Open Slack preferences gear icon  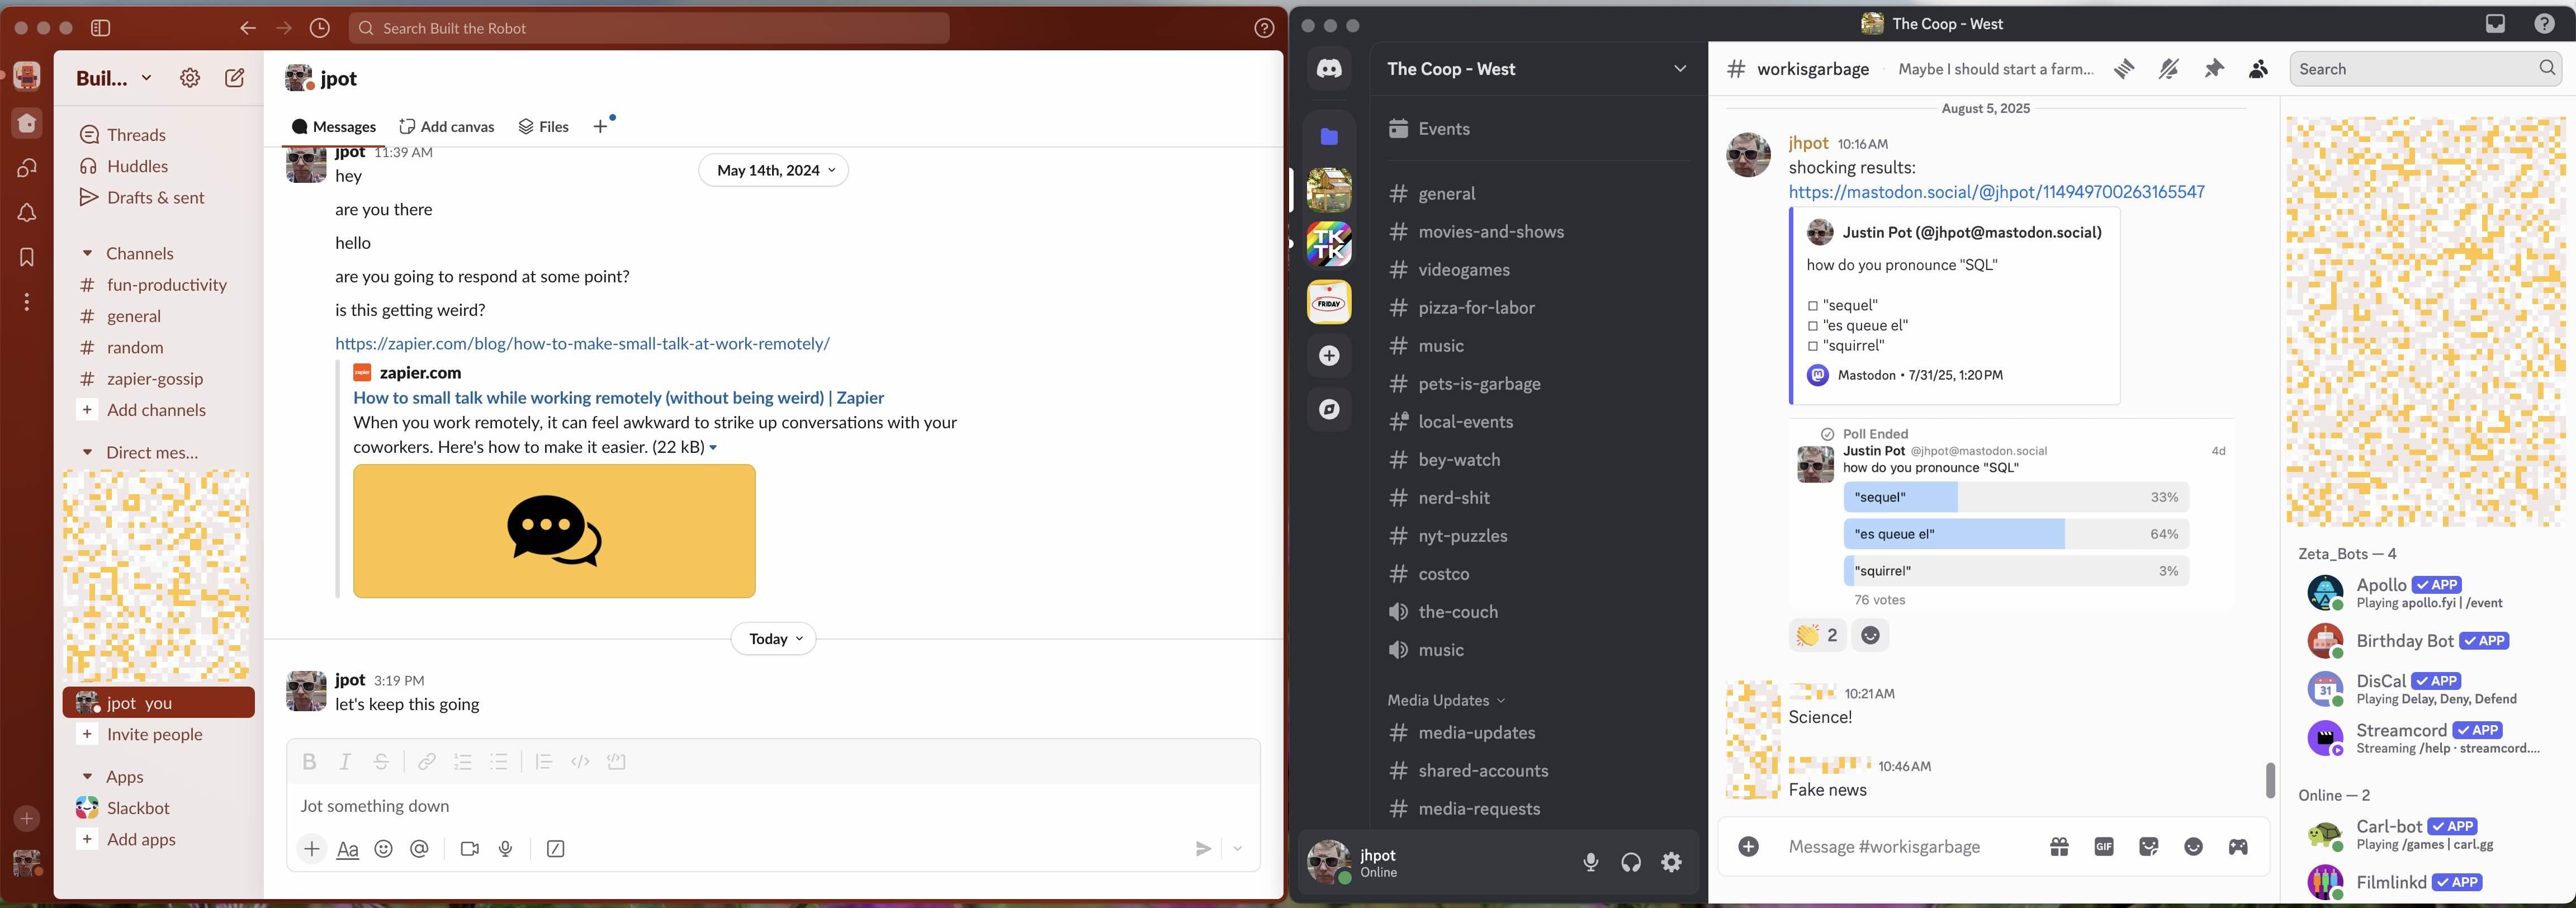coord(190,78)
